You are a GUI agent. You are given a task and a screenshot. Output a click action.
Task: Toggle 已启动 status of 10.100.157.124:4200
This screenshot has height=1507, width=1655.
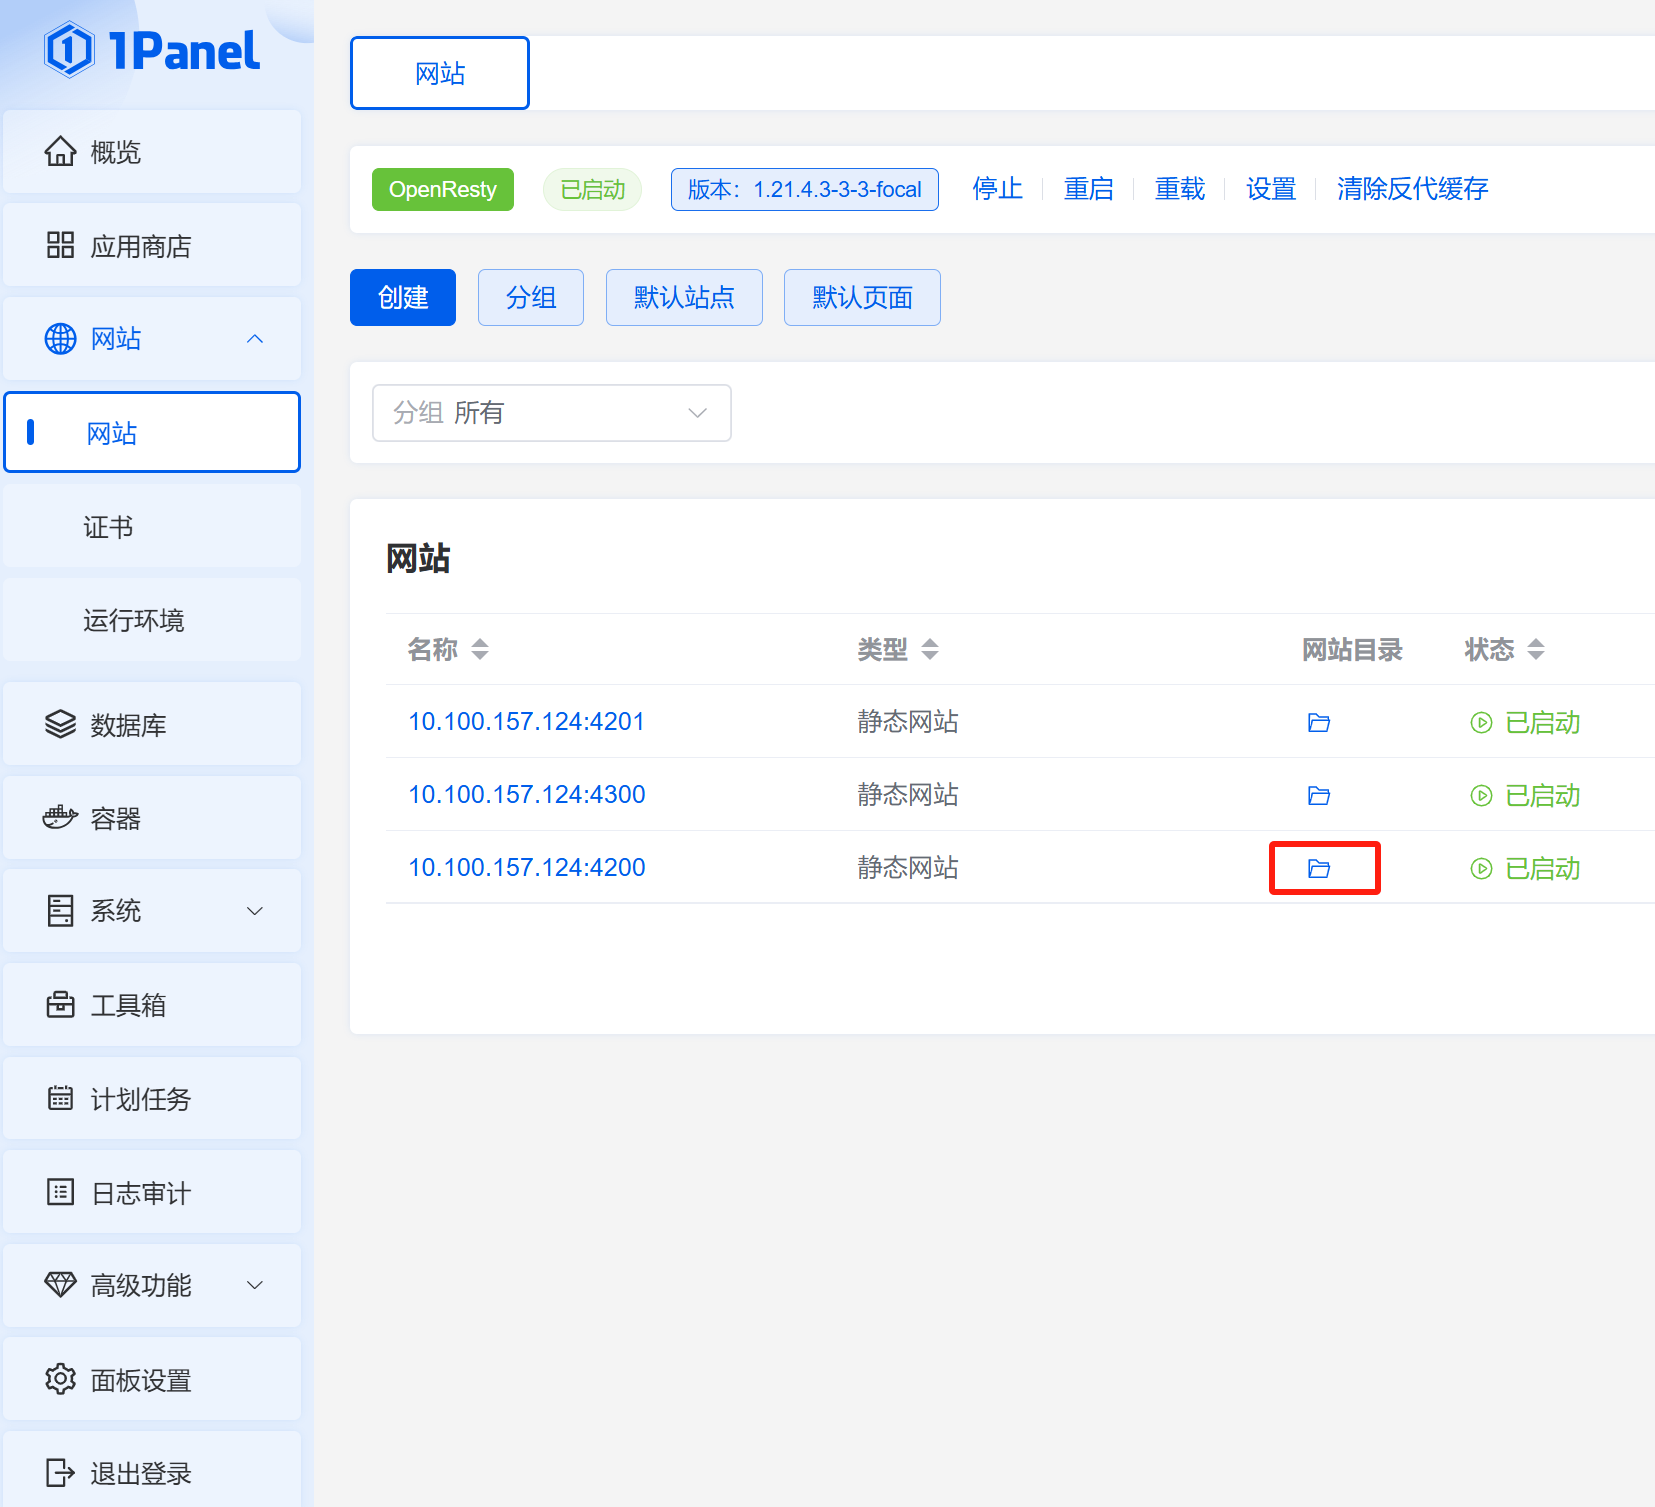[x=1525, y=868]
